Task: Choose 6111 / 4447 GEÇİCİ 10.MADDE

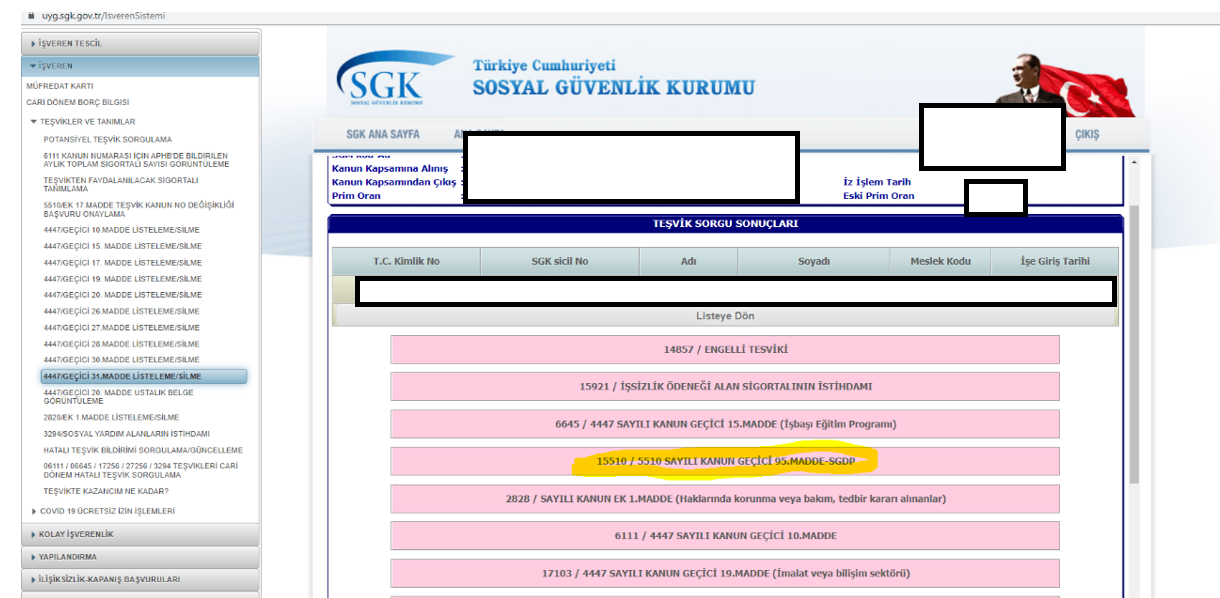Action: click(725, 536)
